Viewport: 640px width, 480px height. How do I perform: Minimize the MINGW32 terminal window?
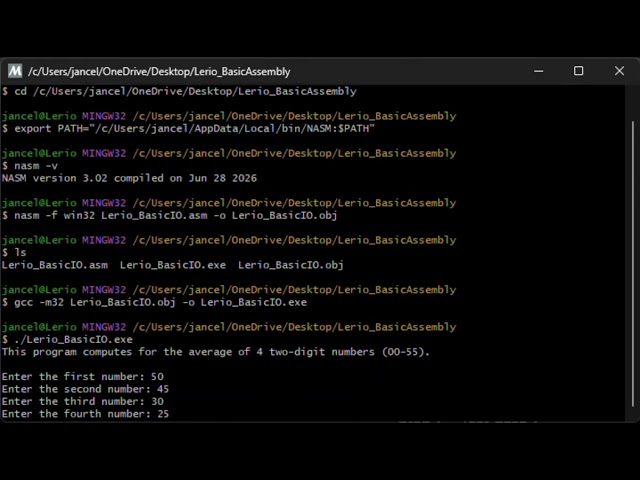point(538,71)
